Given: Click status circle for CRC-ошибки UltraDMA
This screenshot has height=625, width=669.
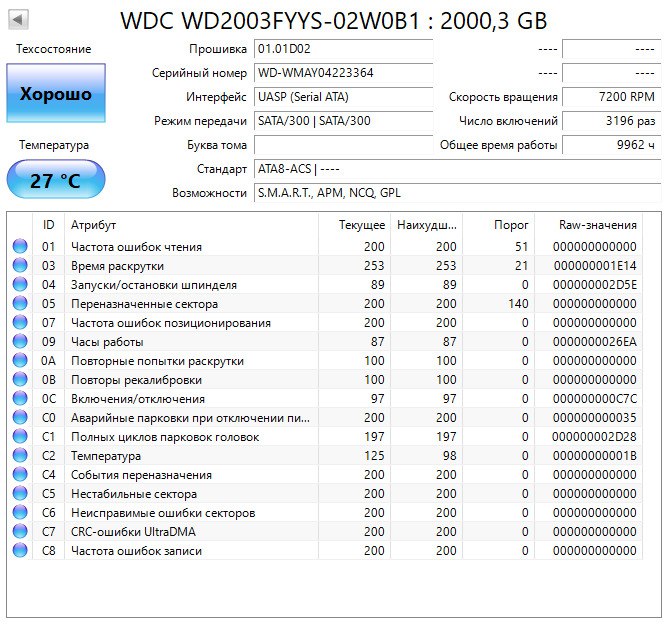Looking at the screenshot, I should 20,531.
